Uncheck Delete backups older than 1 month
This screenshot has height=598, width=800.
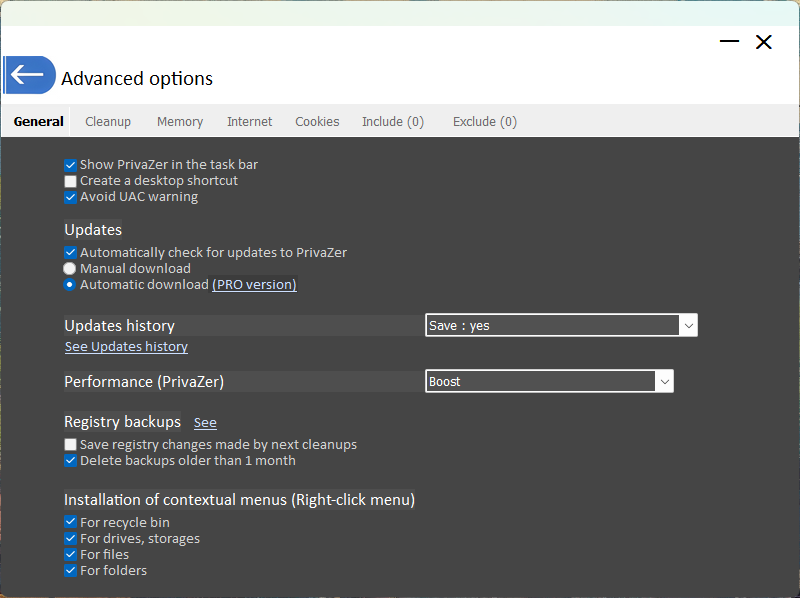70,461
